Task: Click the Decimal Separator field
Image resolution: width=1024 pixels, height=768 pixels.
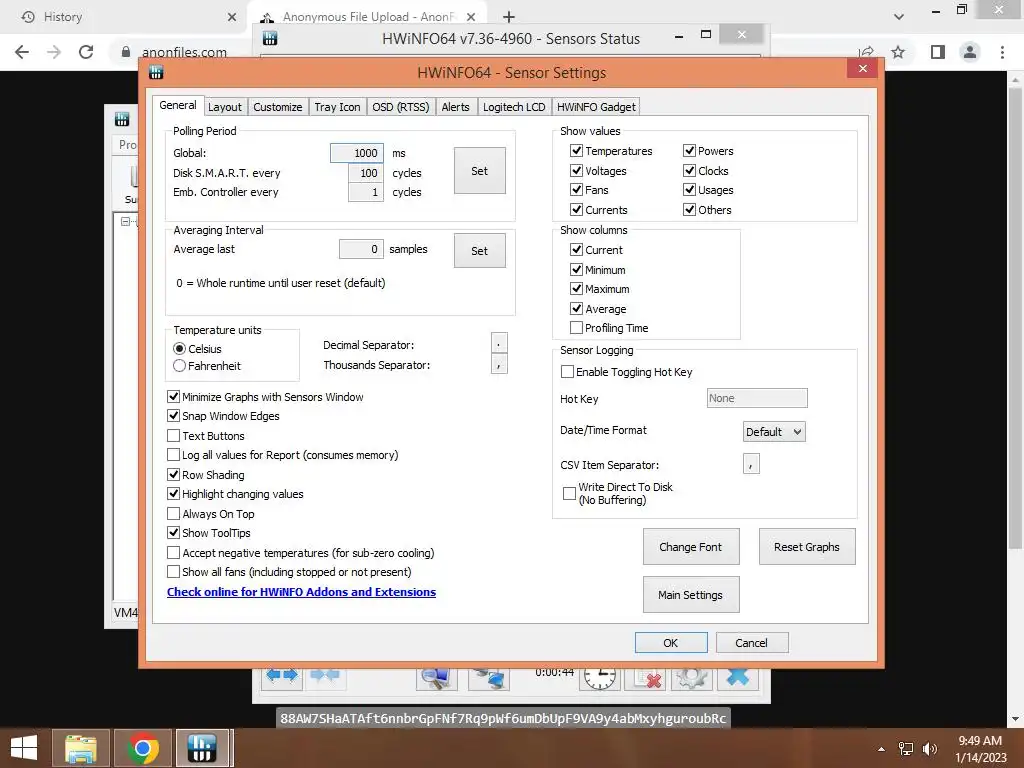Action: click(499, 344)
